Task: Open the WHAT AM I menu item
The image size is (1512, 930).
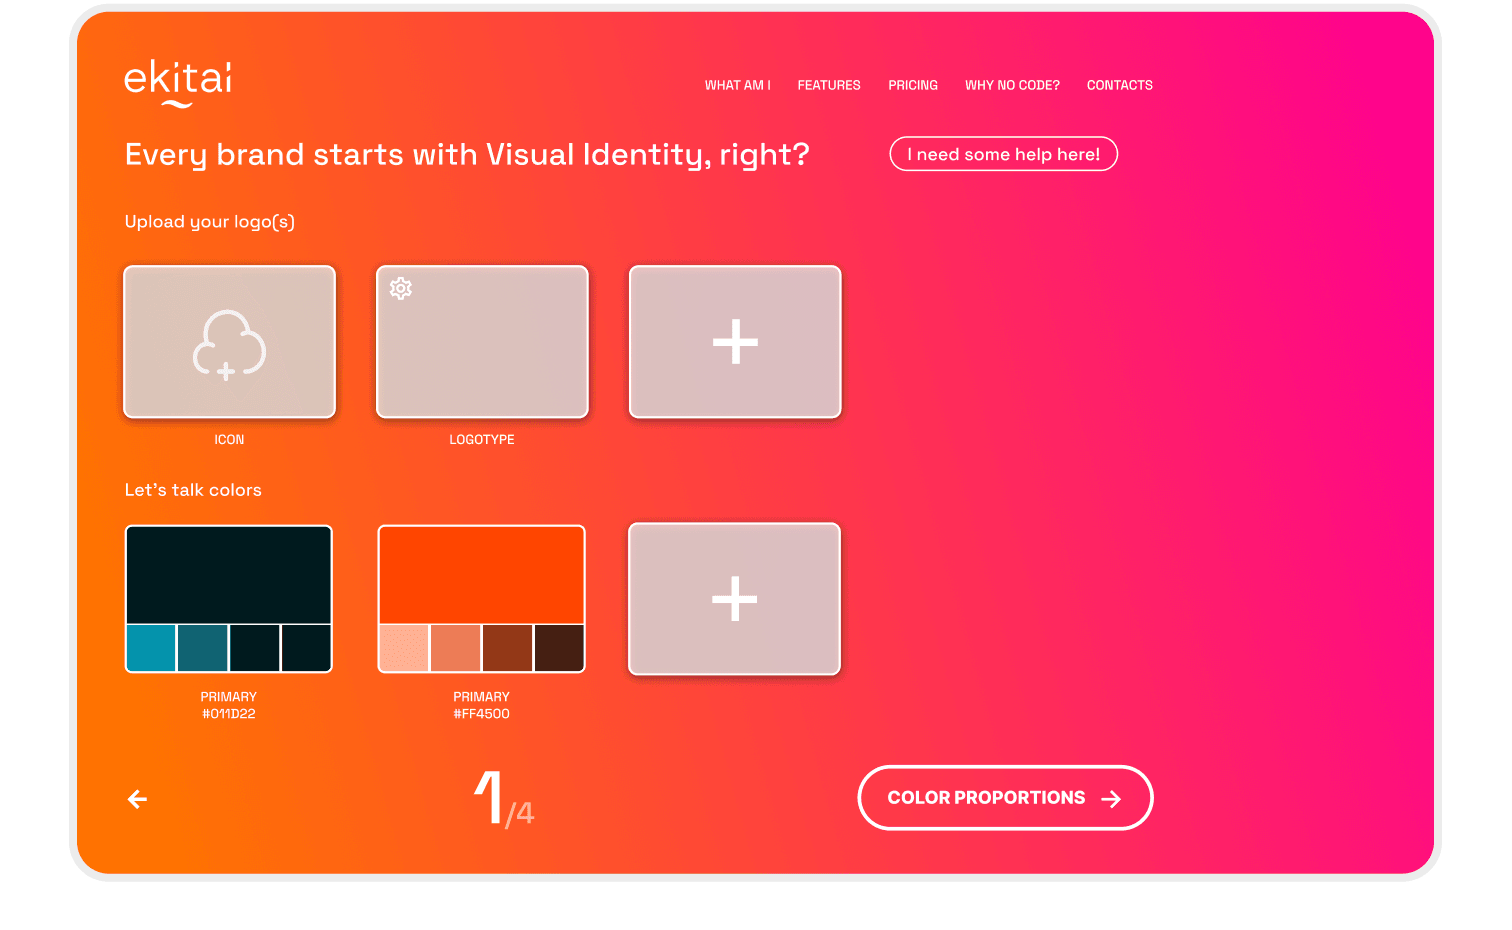Action: [x=737, y=86]
